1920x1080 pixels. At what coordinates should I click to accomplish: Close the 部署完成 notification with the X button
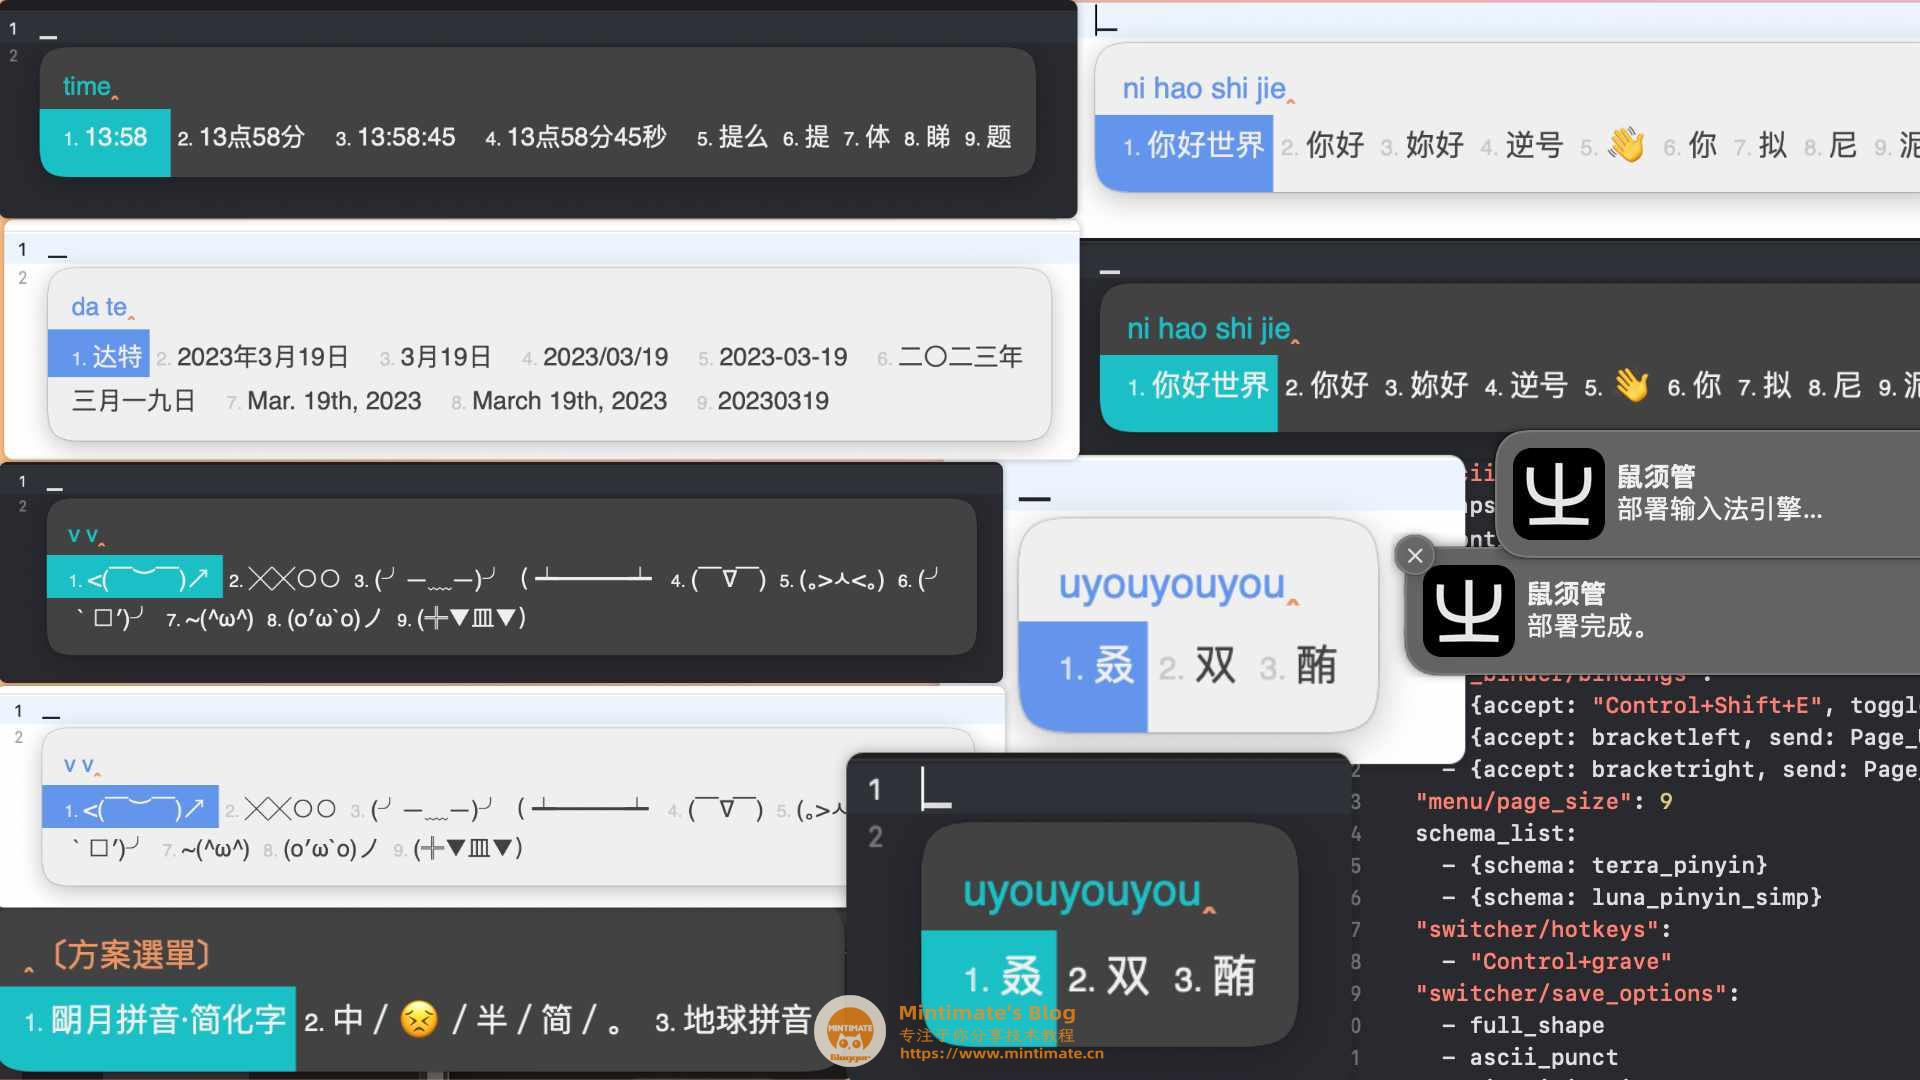click(x=1414, y=556)
